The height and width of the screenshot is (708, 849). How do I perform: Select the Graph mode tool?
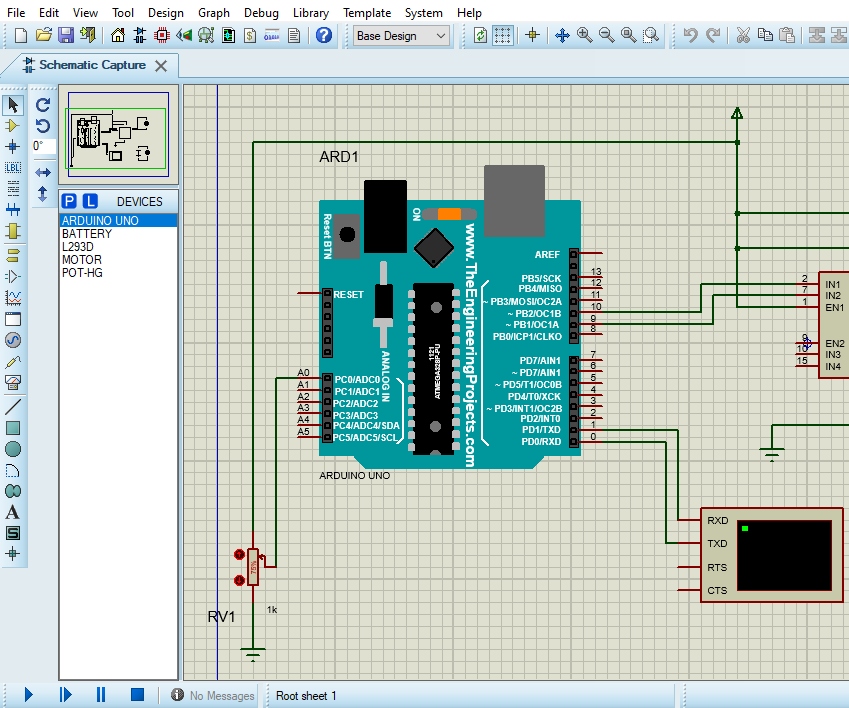point(12,297)
